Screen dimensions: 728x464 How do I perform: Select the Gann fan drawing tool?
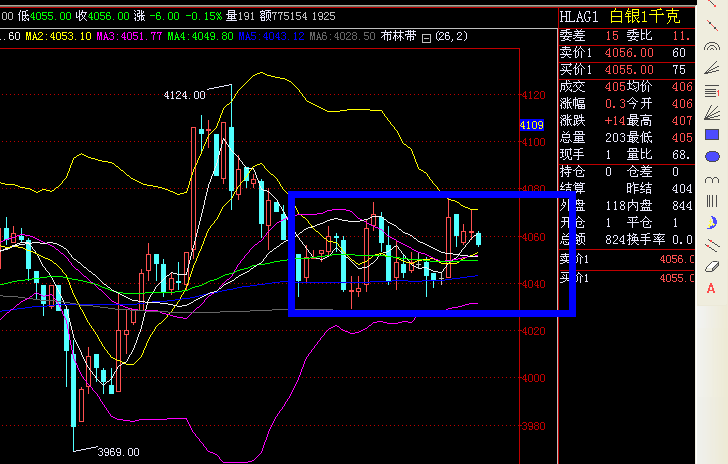click(712, 113)
